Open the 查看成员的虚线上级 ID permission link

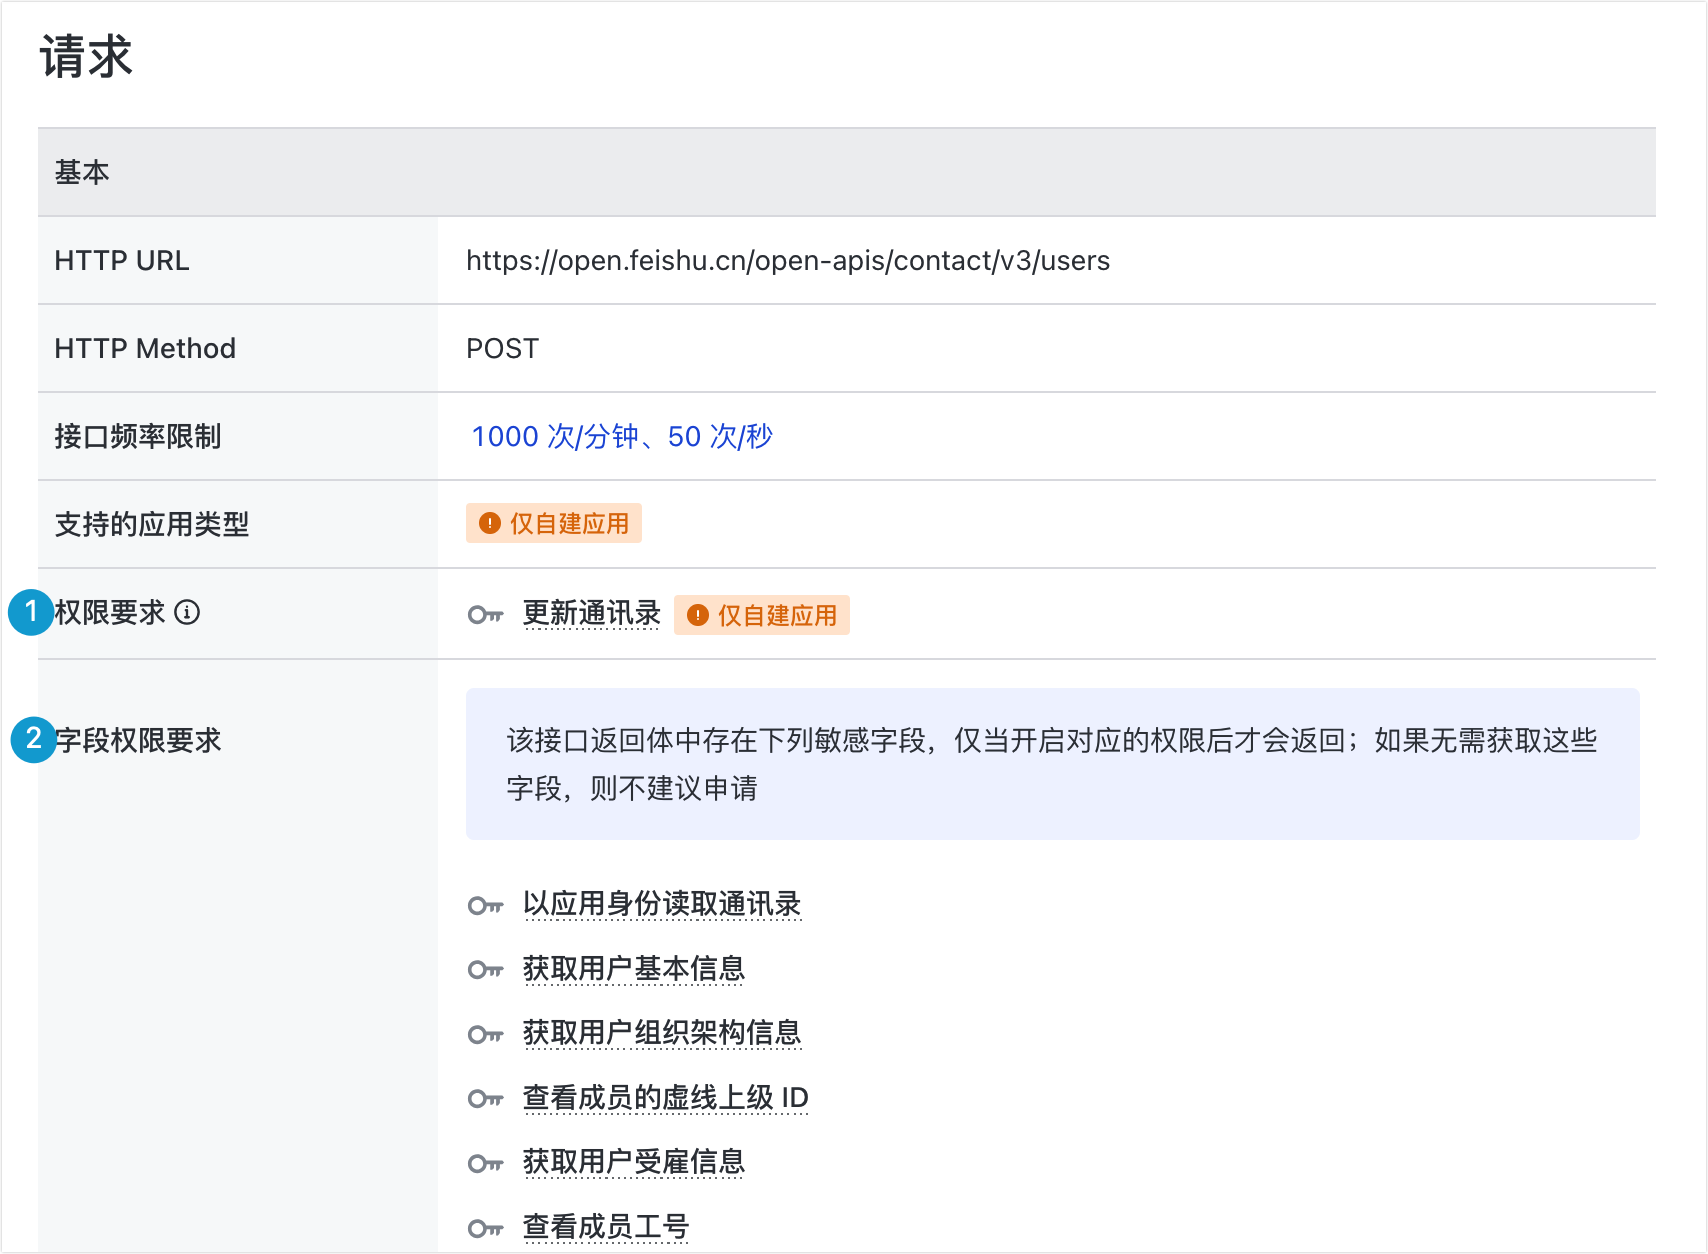(x=665, y=1098)
